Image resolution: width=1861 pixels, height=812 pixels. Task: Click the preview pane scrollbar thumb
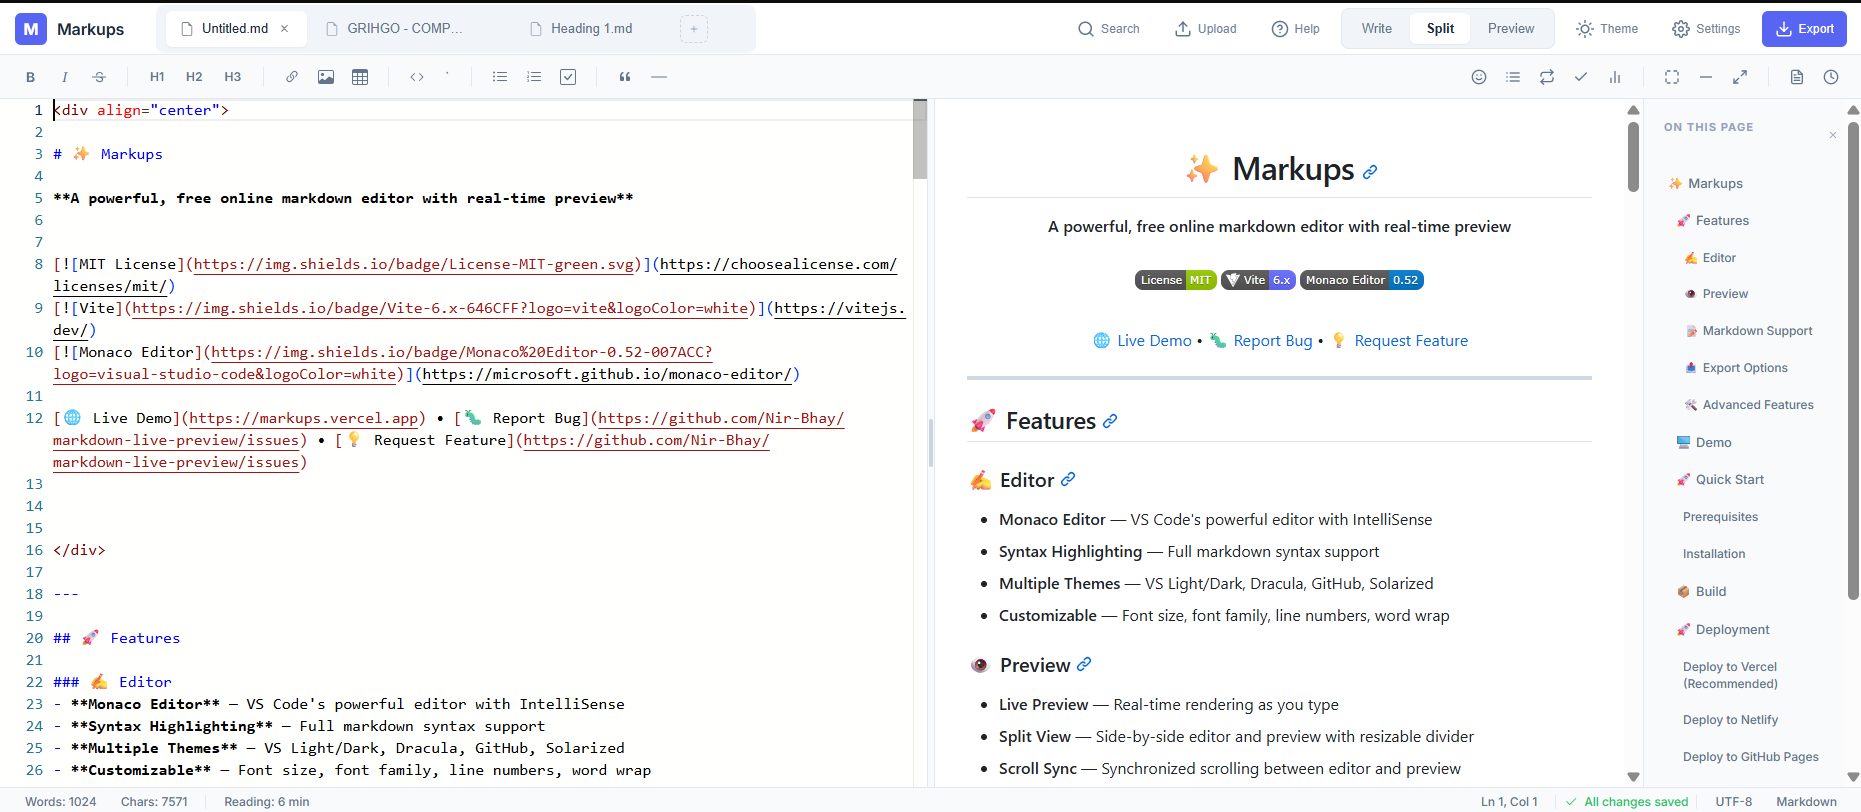click(x=1633, y=156)
